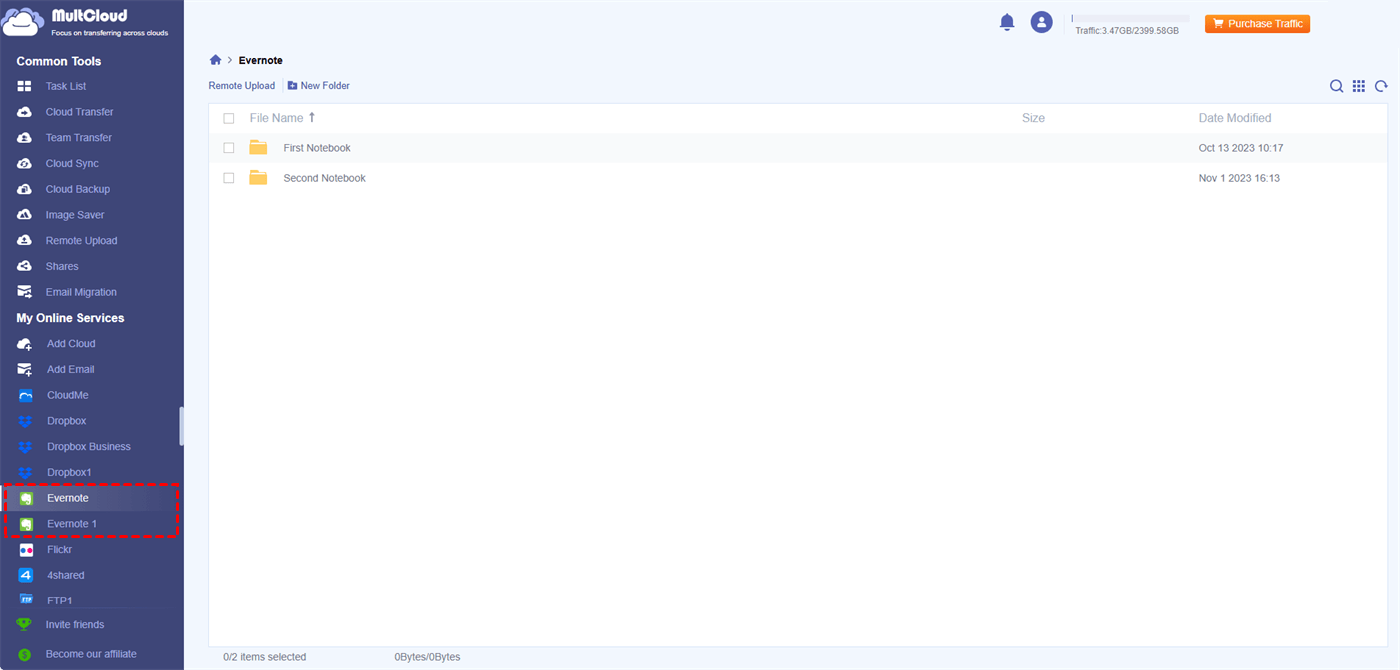
Task: Click the Invite friends trophy icon
Action: click(x=25, y=625)
